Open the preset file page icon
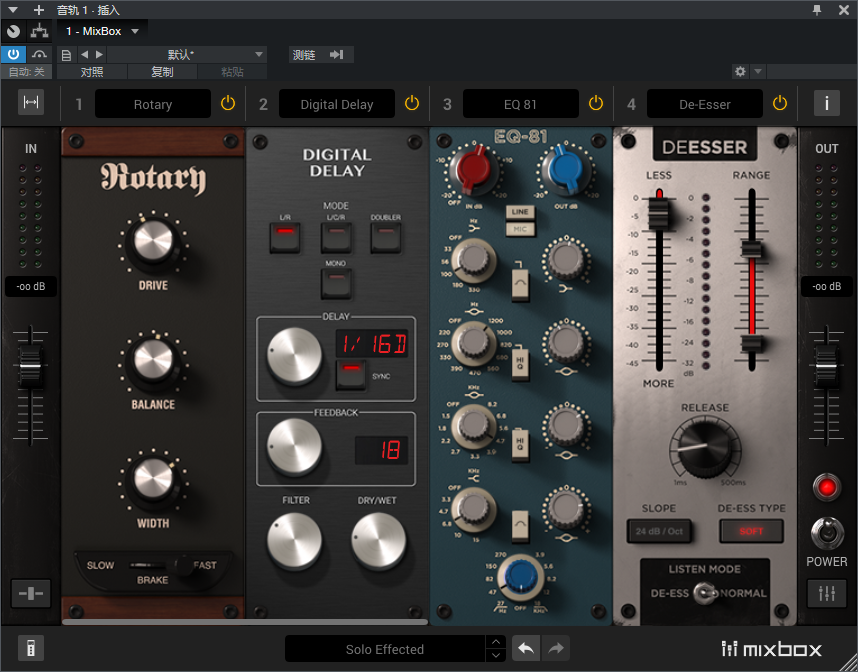Image resolution: width=858 pixels, height=672 pixels. (x=66, y=55)
